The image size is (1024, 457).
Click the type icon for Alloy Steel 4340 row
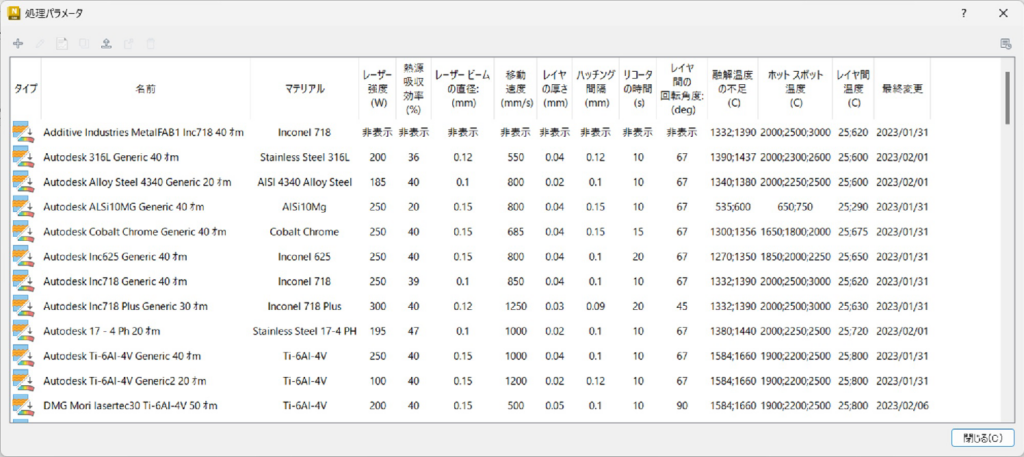24,182
